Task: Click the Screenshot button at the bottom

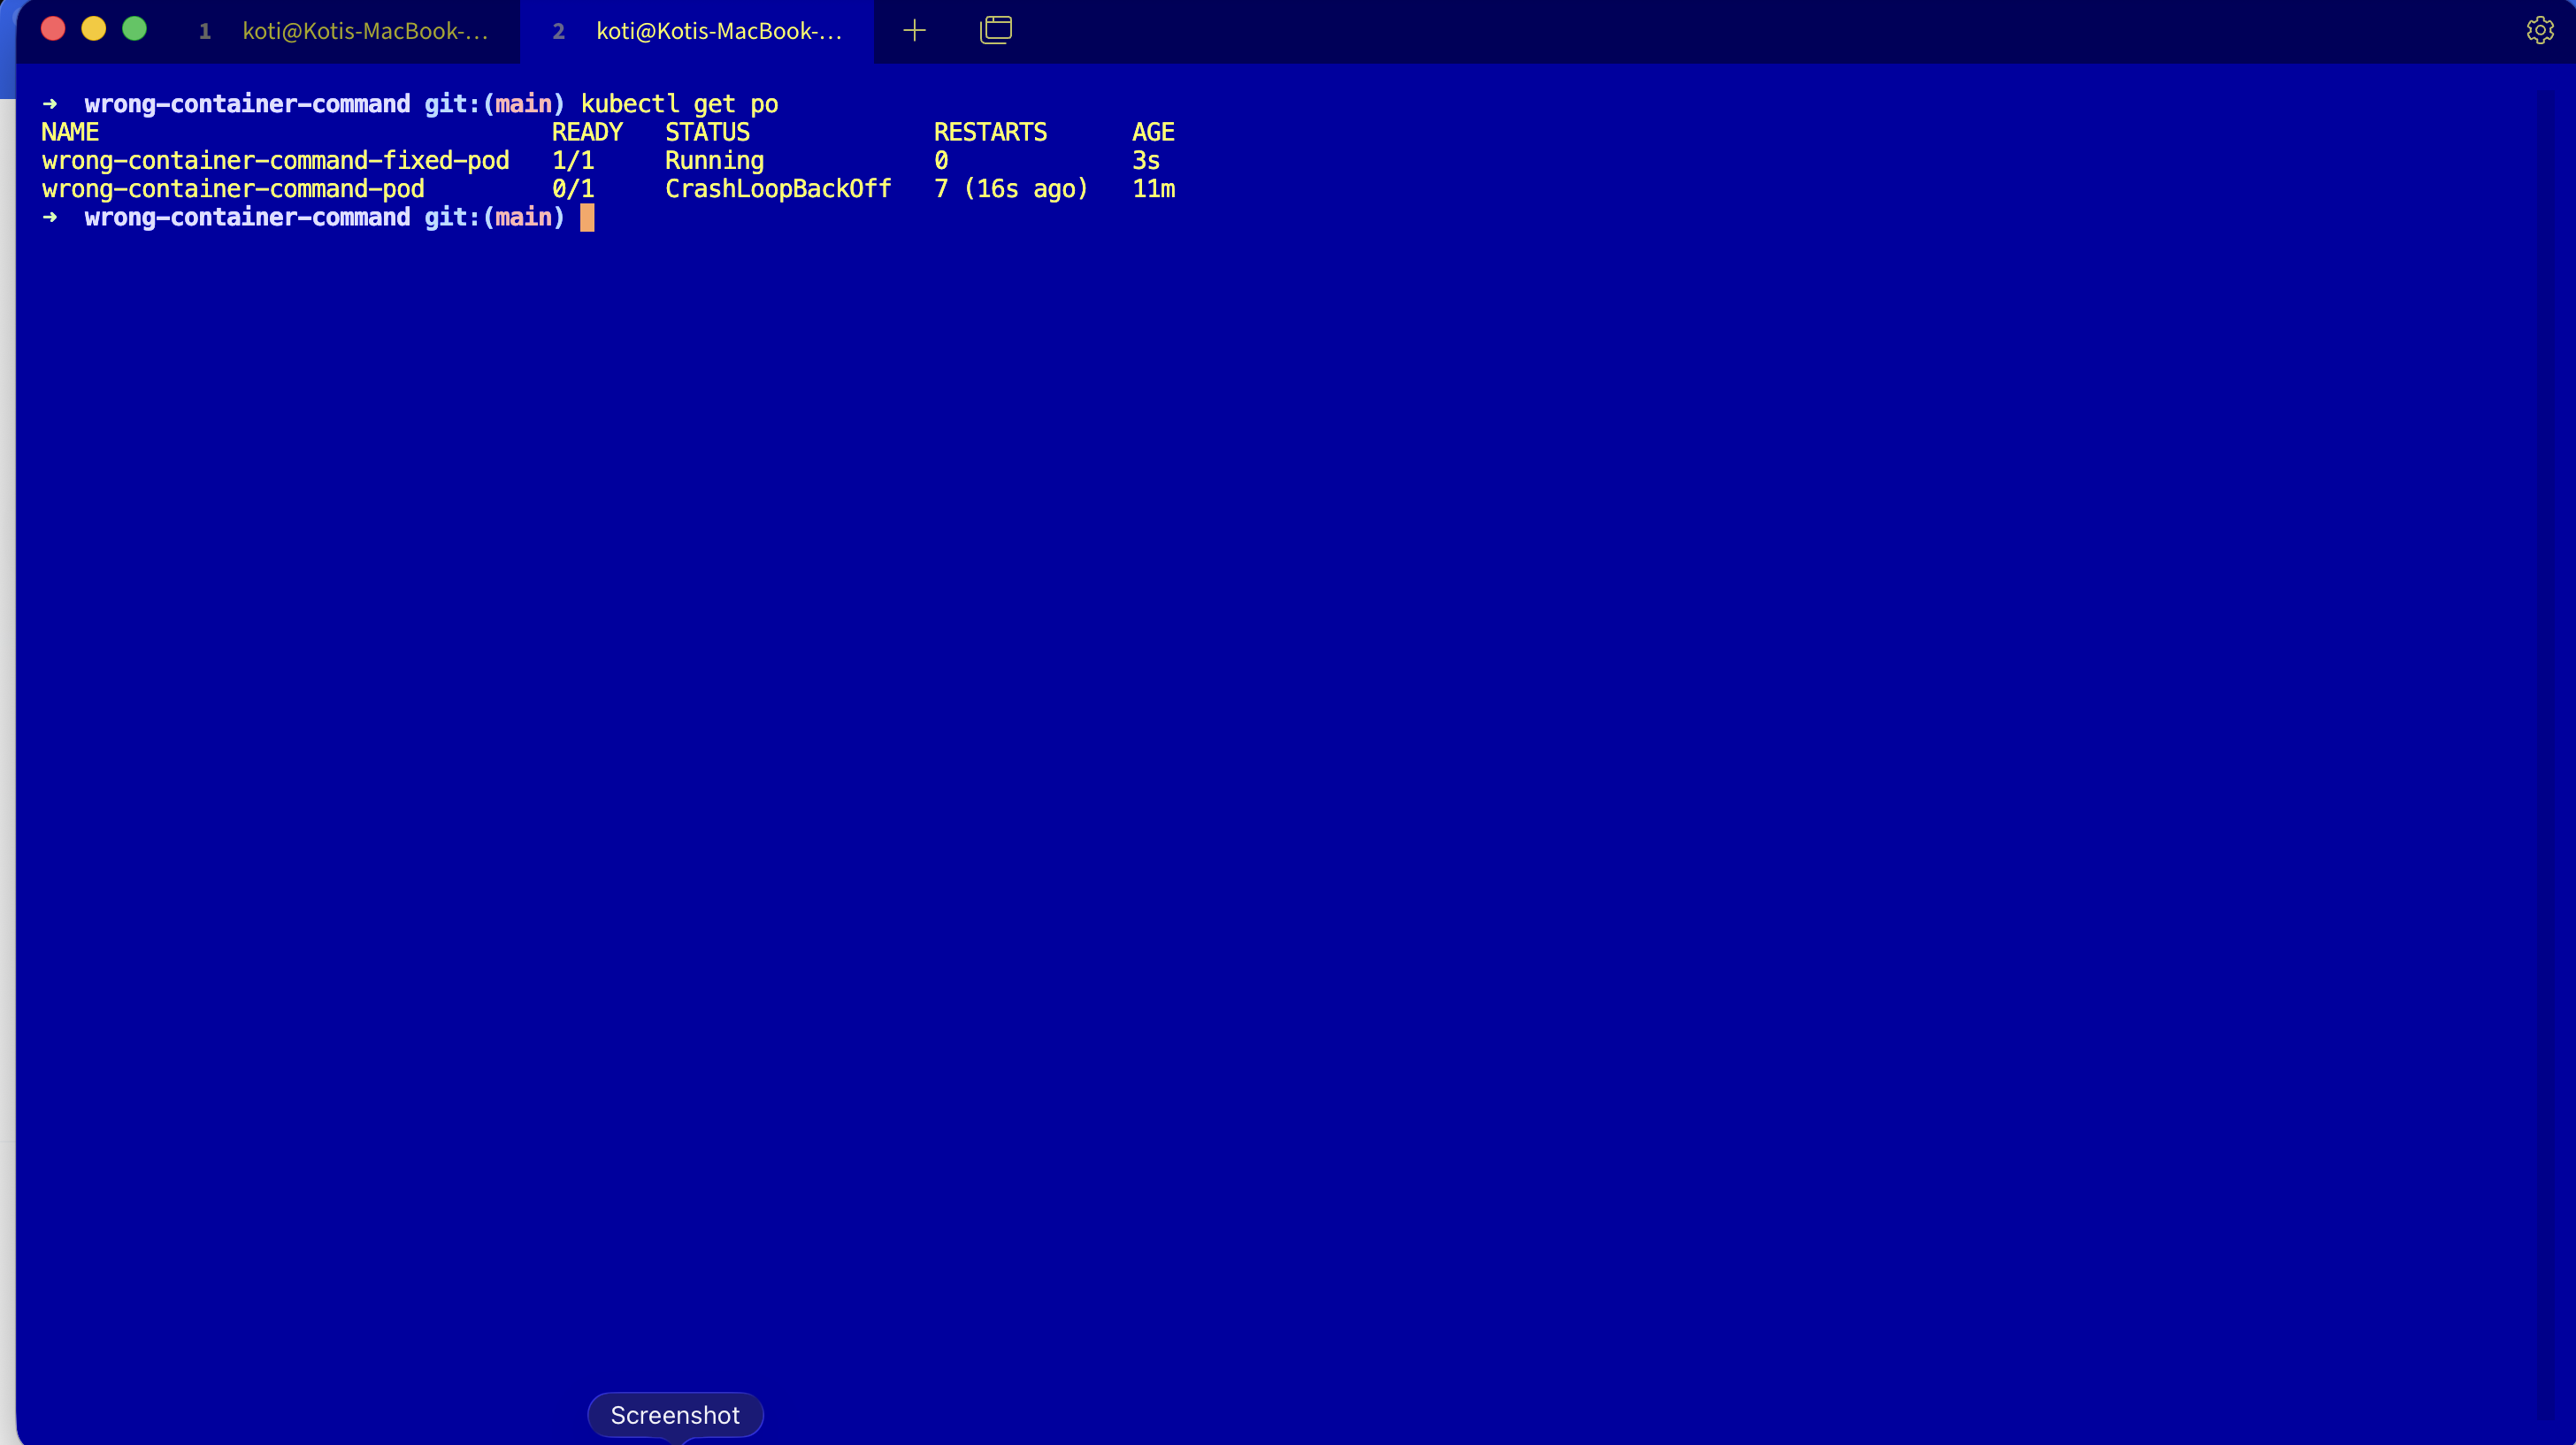Action: [675, 1414]
